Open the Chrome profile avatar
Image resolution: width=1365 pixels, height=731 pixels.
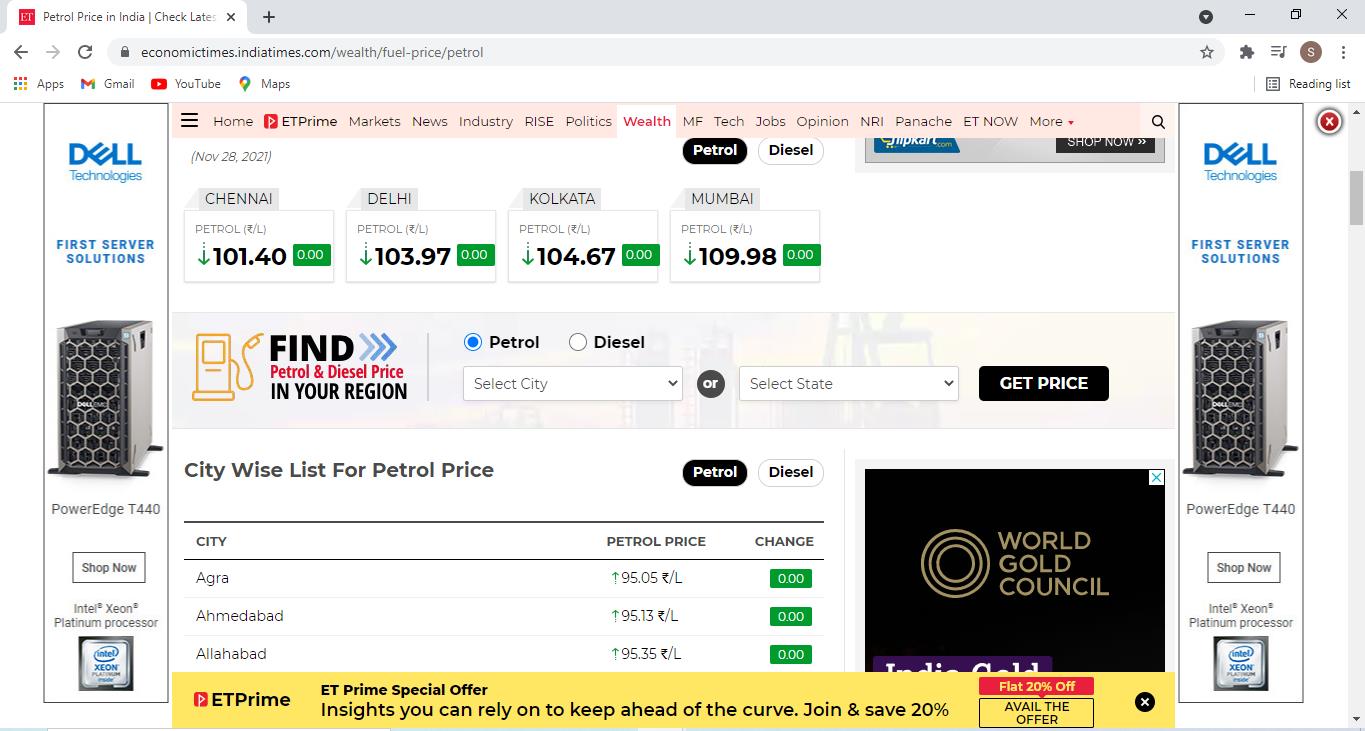pos(1311,52)
